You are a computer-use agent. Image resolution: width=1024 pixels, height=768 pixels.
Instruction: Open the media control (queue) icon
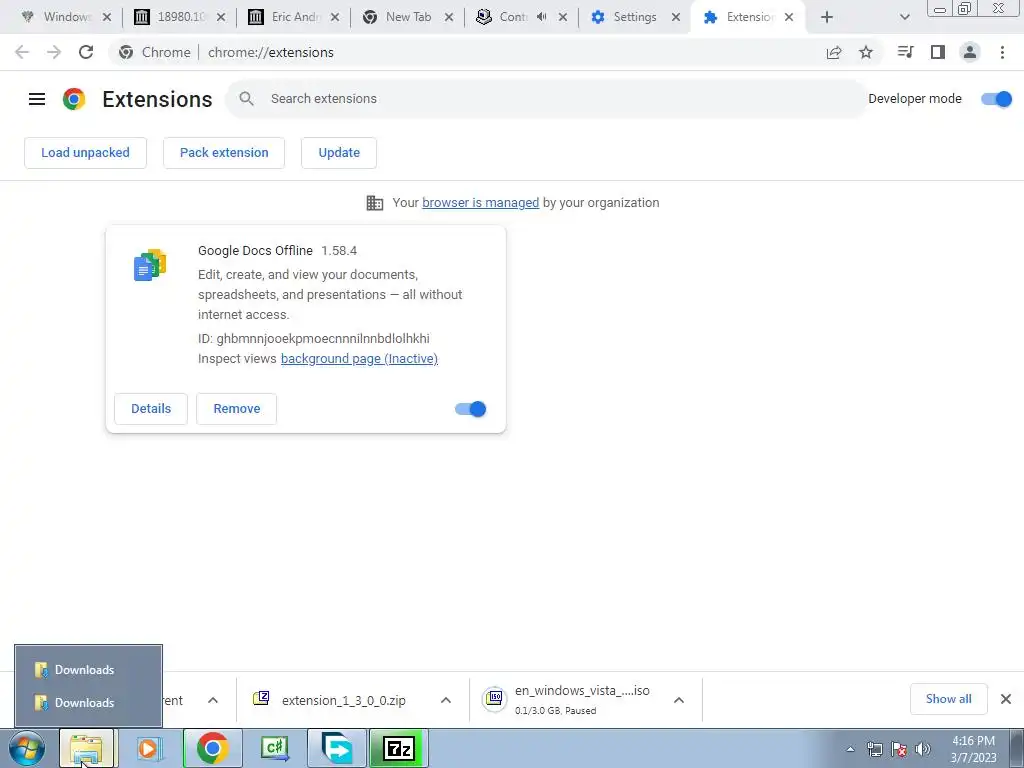(x=905, y=52)
